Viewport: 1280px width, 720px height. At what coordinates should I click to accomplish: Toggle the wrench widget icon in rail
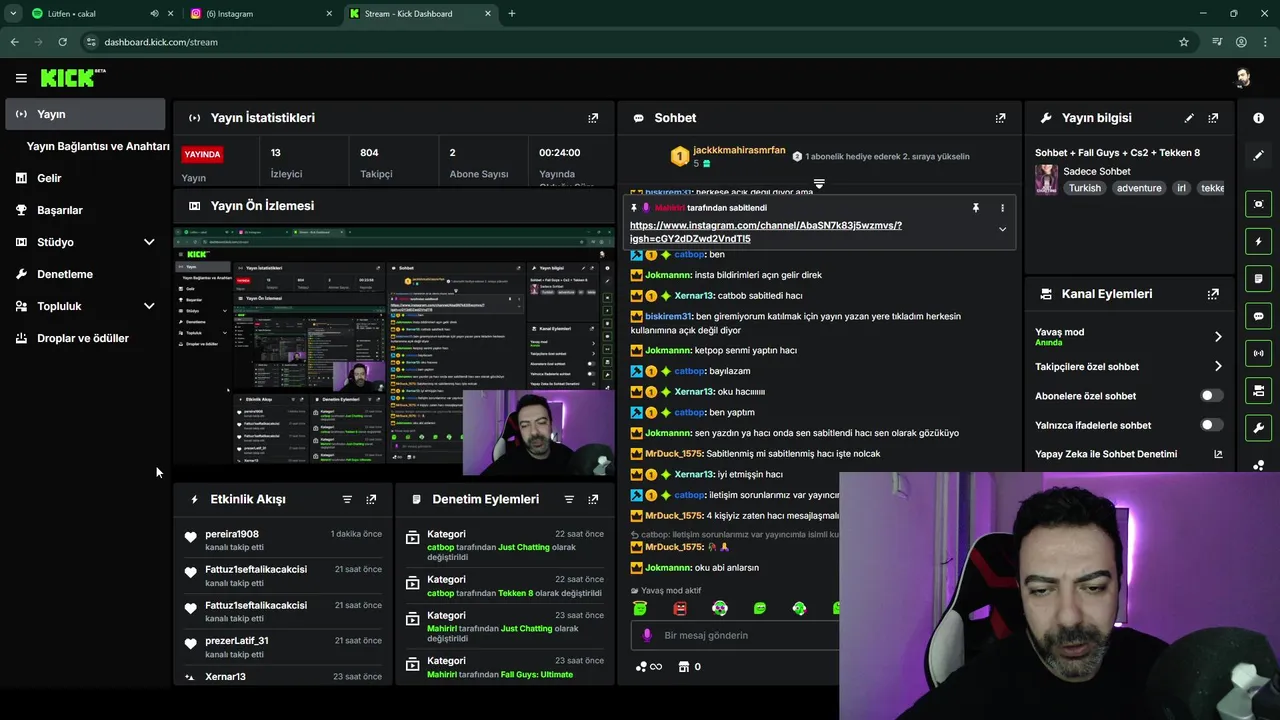(1258, 428)
